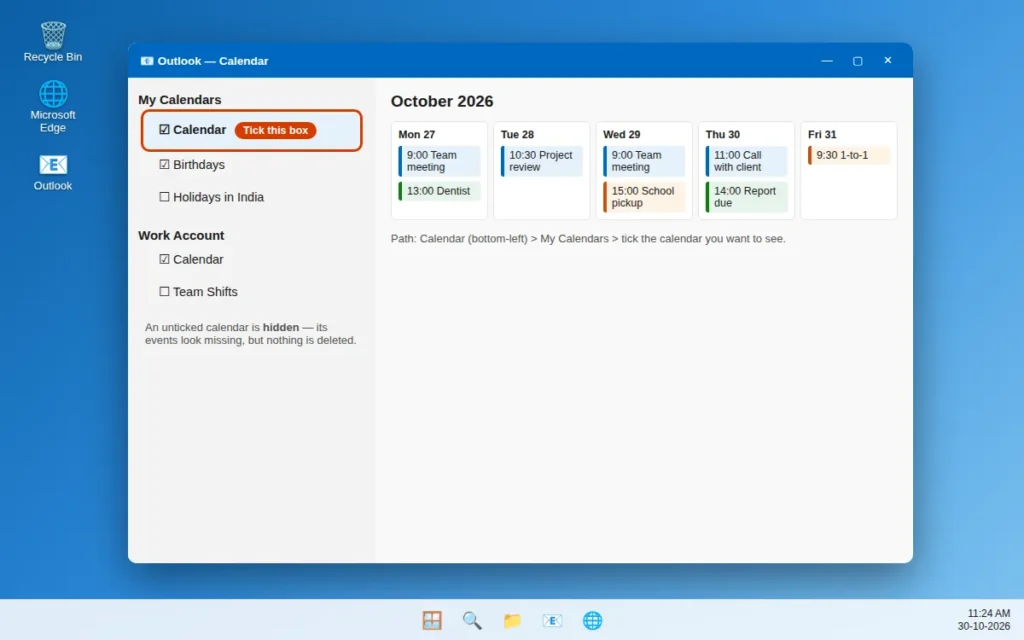Screen dimensions: 1024x640
Task: Select the Mon 27 day header
Action: pos(417,134)
